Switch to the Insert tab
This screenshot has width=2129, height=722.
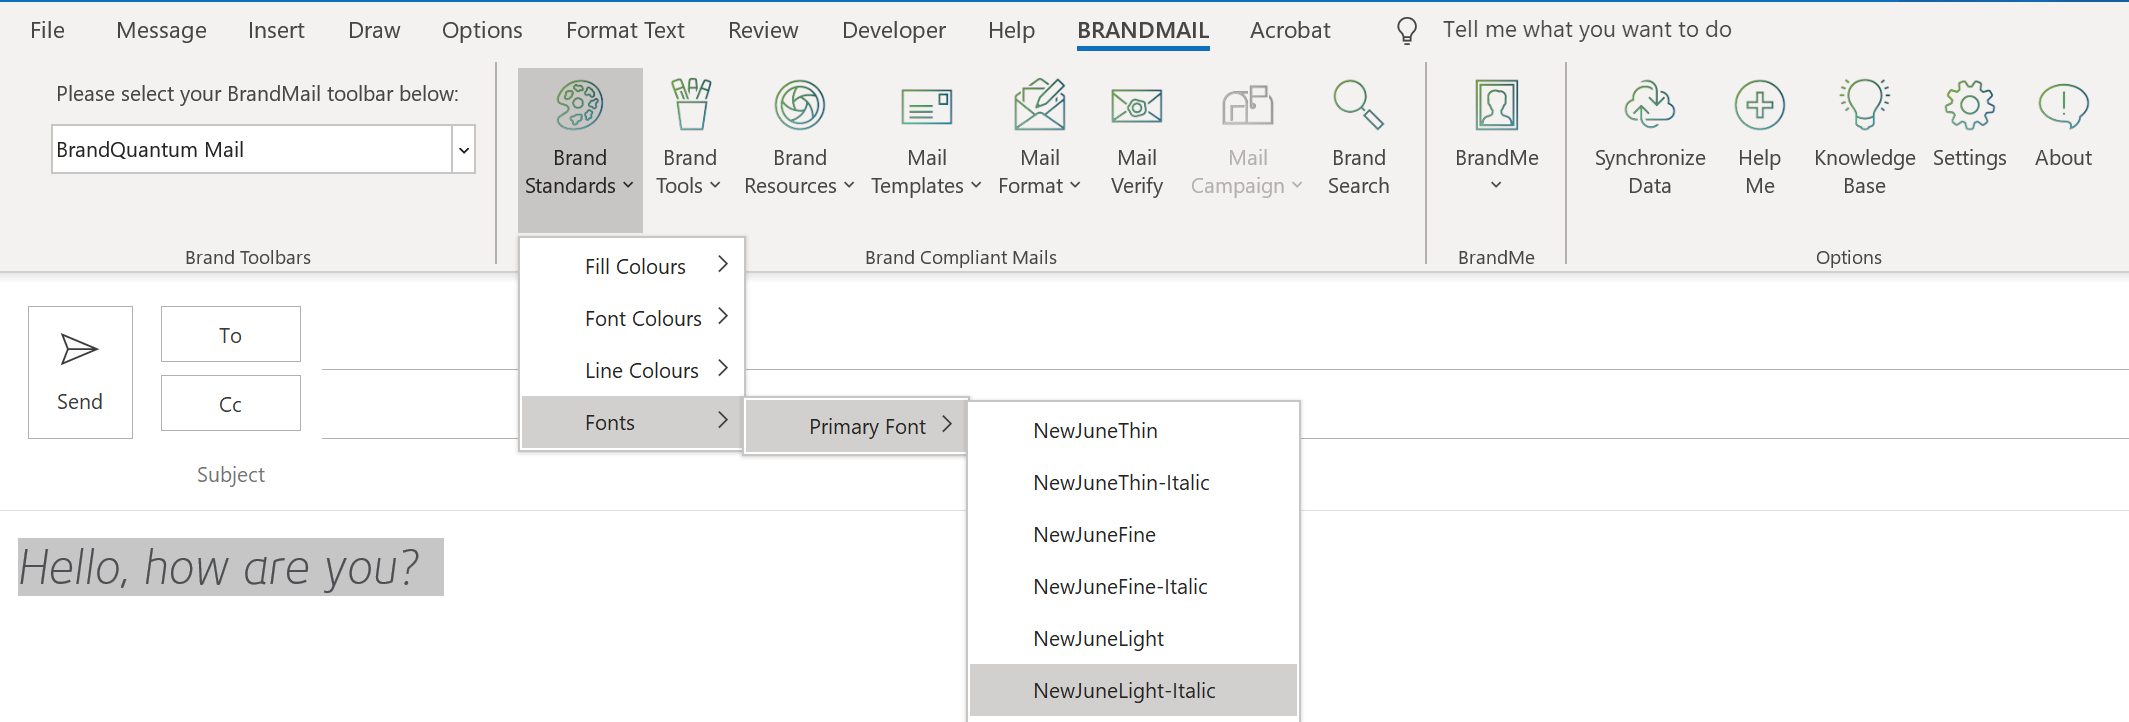(x=276, y=31)
